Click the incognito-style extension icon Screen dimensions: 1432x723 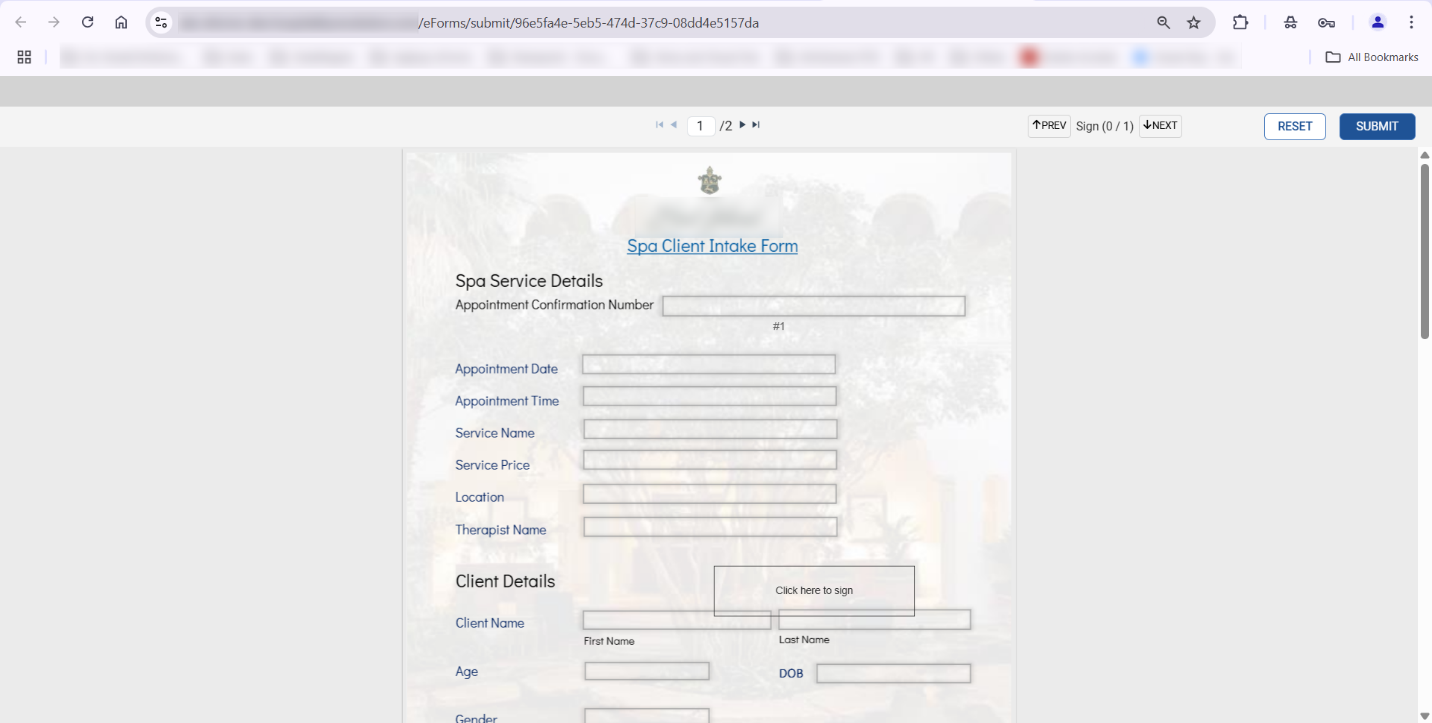pos(1291,22)
